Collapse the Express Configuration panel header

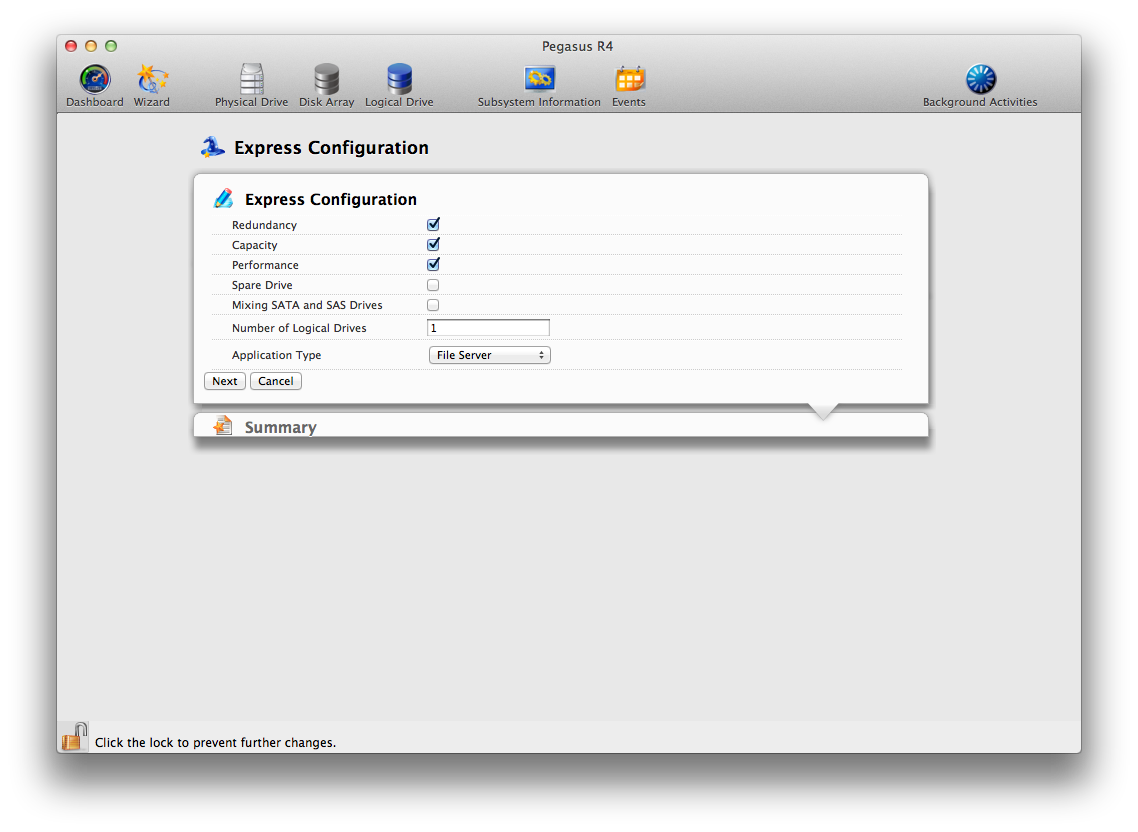(330, 199)
